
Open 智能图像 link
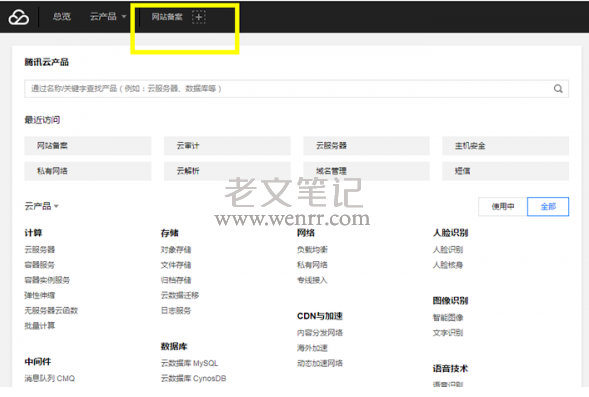click(x=448, y=318)
